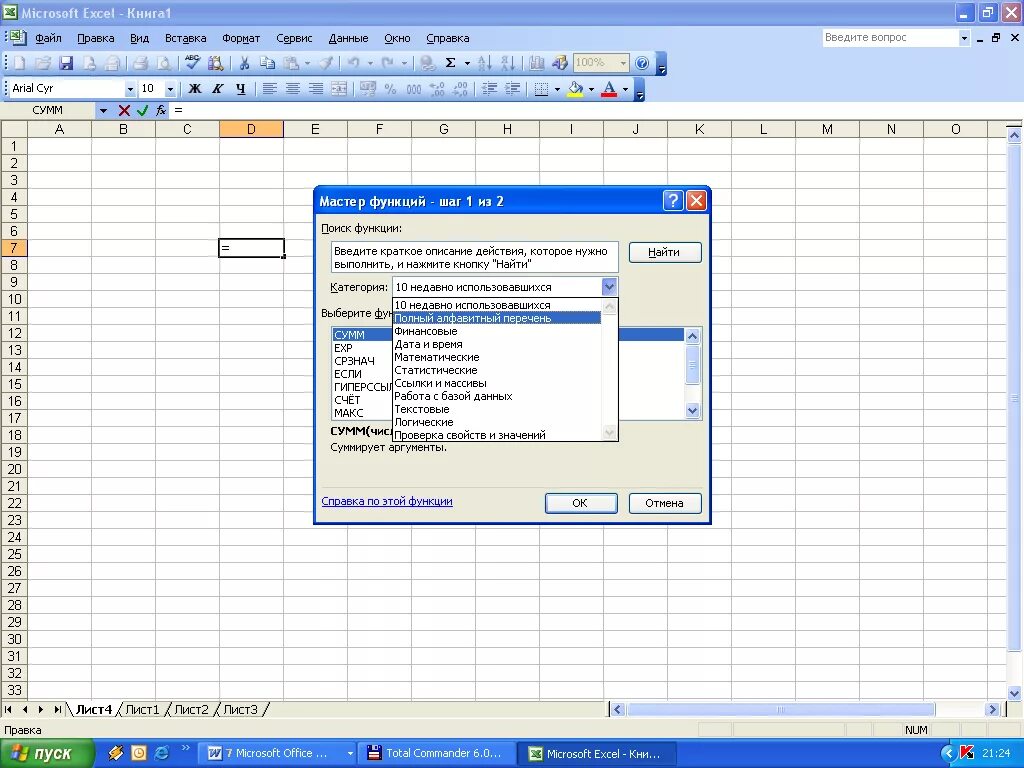The height and width of the screenshot is (768, 1024).
Task: Open the Данные menu
Action: [348, 38]
